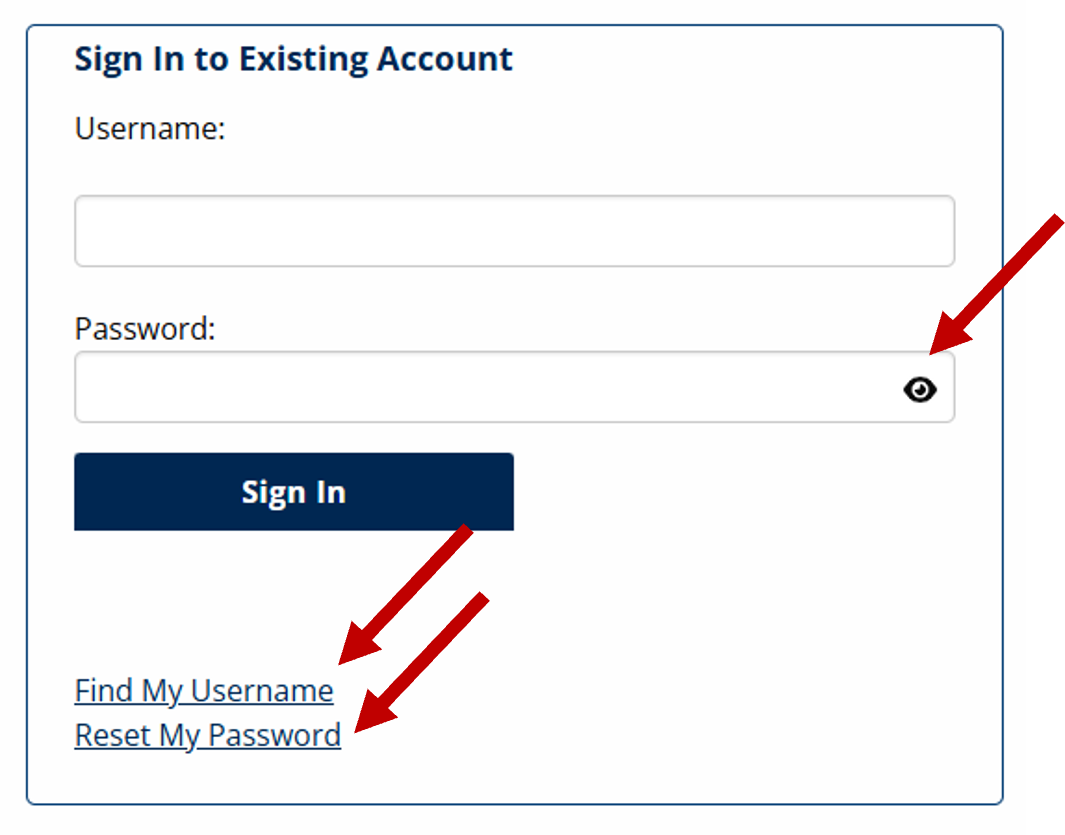Reveal password characters with the eye symbol
The height and width of the screenshot is (835, 1065).
coord(920,390)
